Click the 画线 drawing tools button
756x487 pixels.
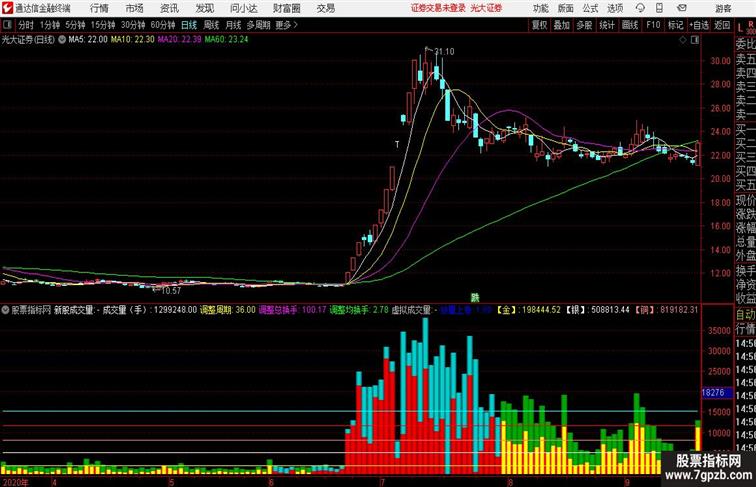pos(630,25)
